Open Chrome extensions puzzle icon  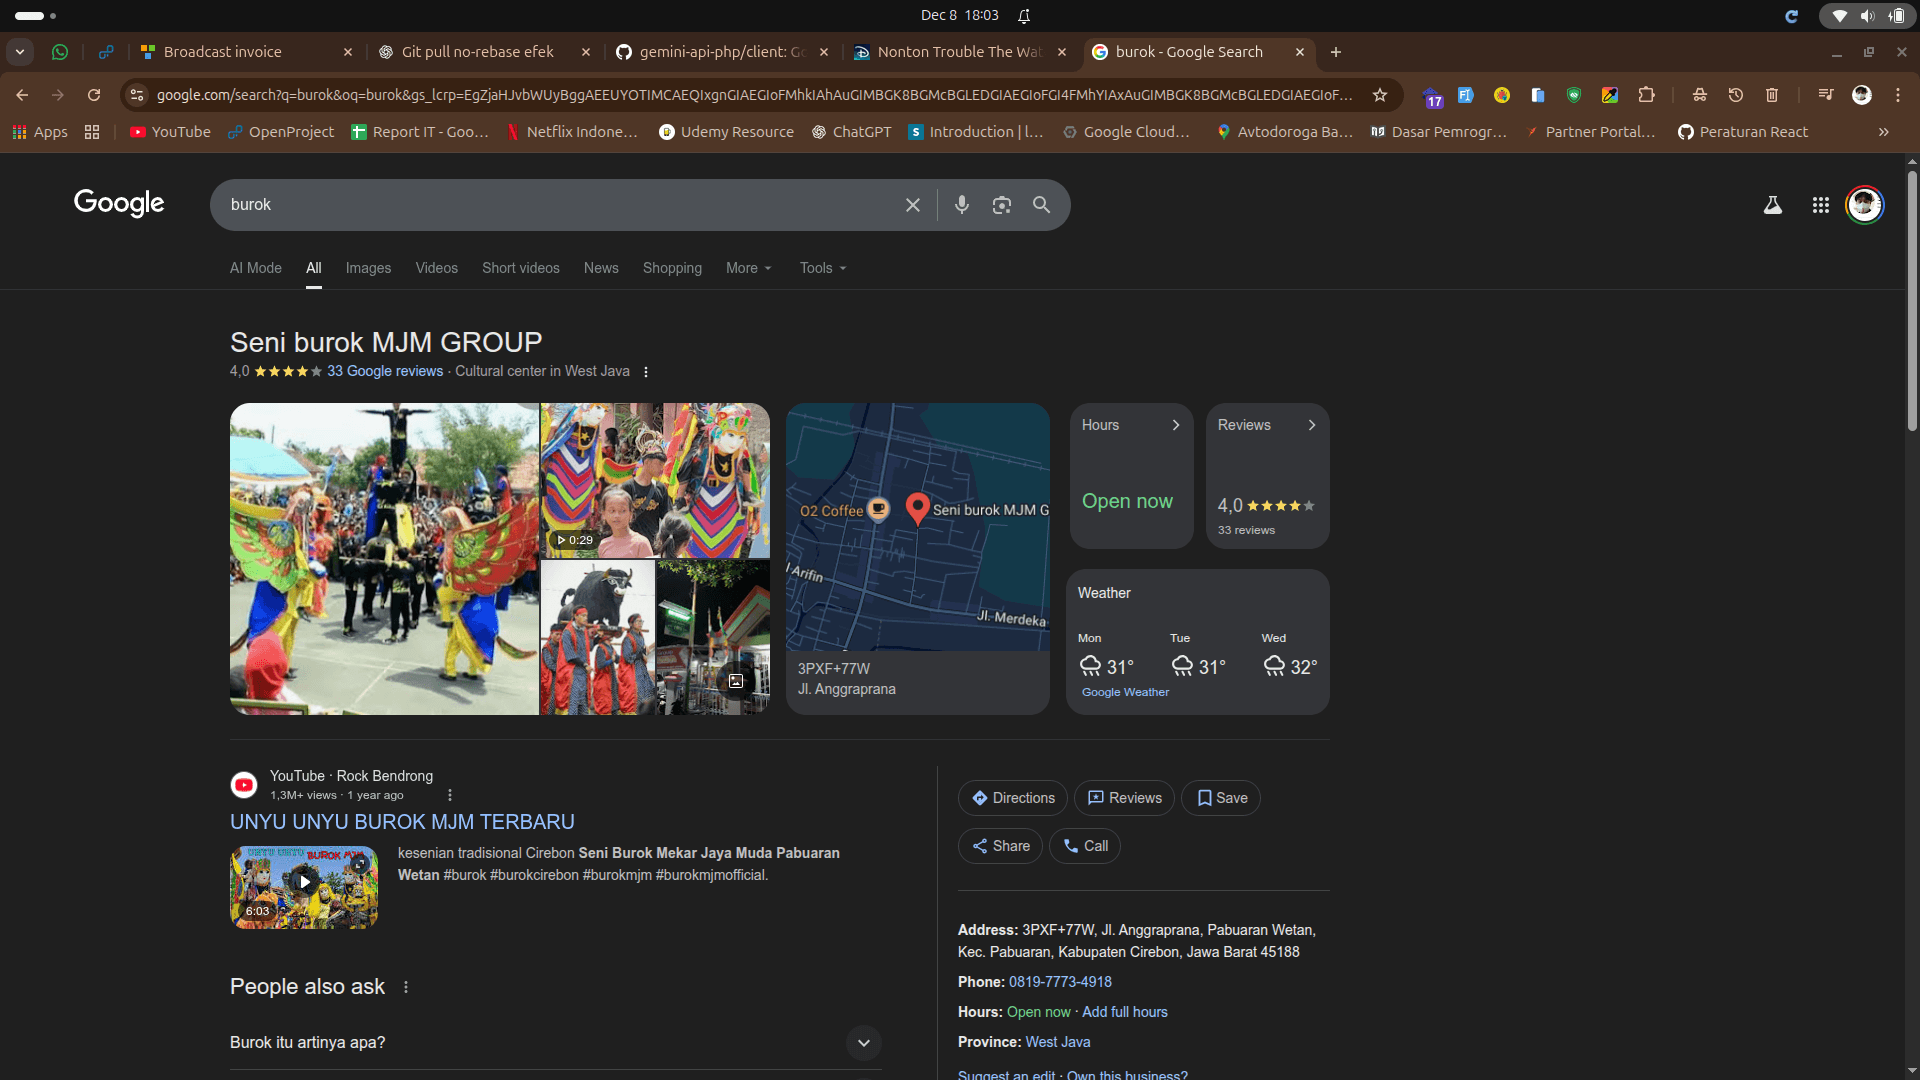(1647, 95)
